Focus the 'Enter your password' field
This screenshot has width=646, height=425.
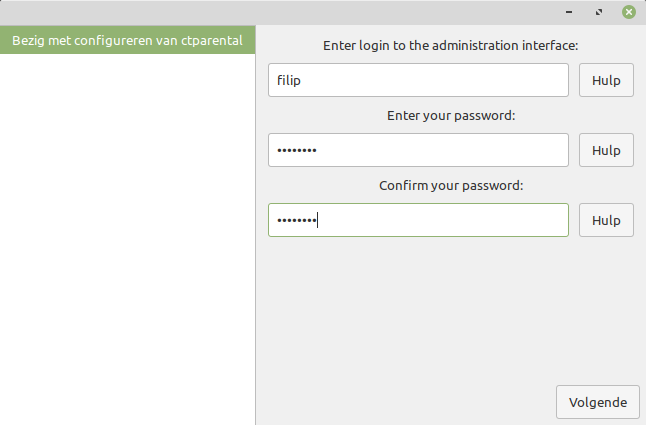(x=418, y=150)
